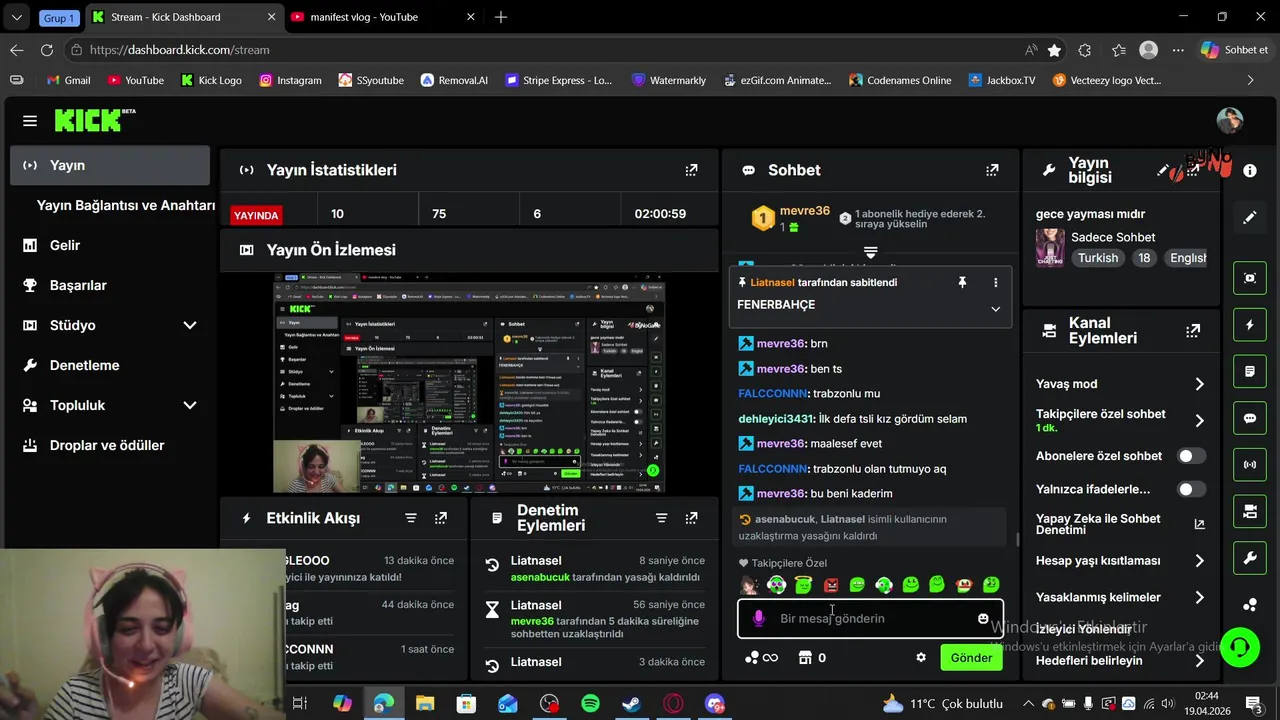Pop out the Kanal Eylemleri panel
The height and width of the screenshot is (720, 1280).
1193,330
